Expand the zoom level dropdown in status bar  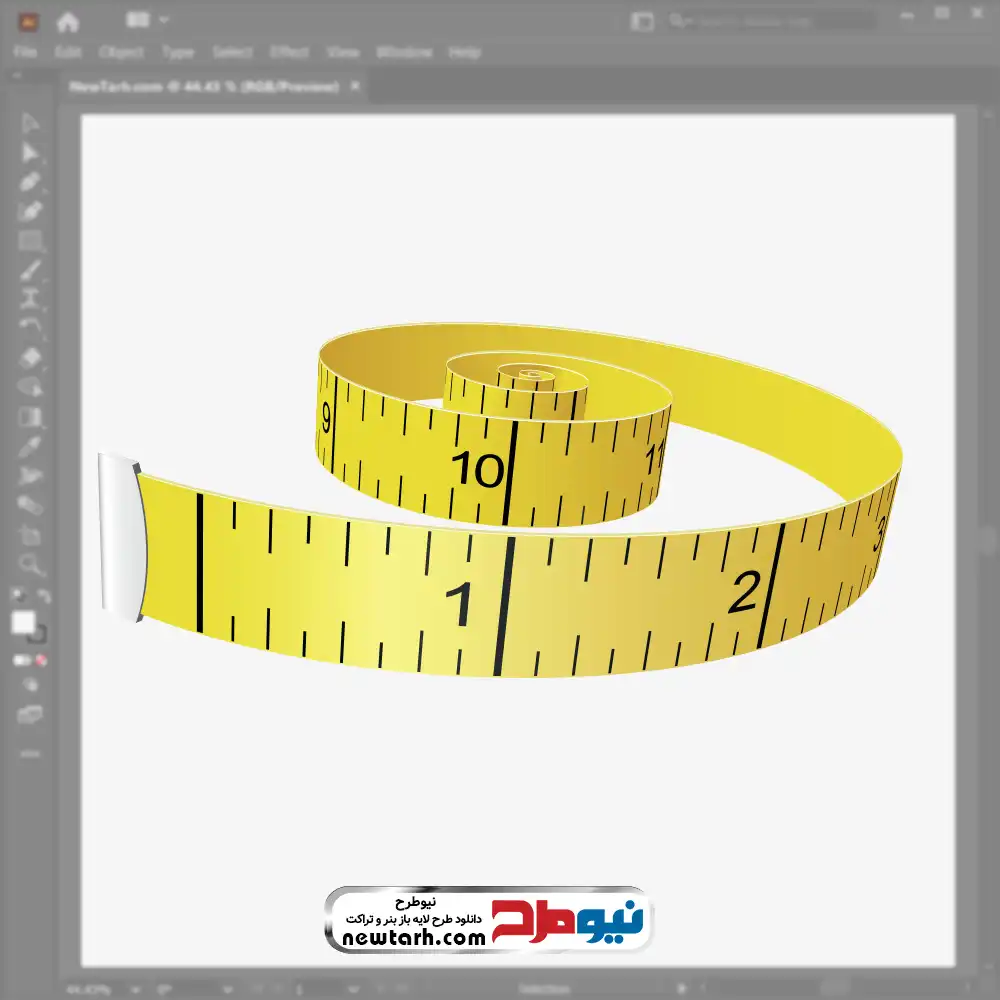[135, 990]
